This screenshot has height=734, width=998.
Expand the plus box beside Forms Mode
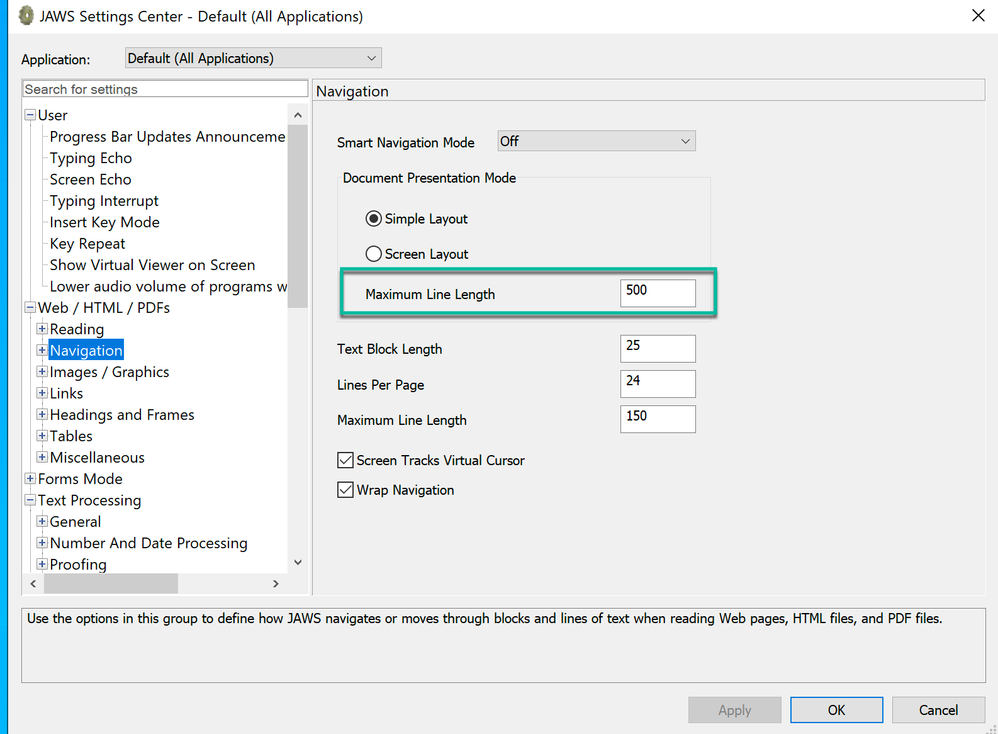pyautogui.click(x=30, y=479)
